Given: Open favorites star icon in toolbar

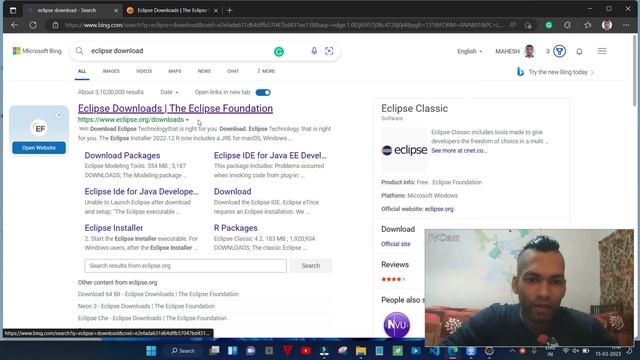Looking at the screenshot, I should (x=588, y=25).
